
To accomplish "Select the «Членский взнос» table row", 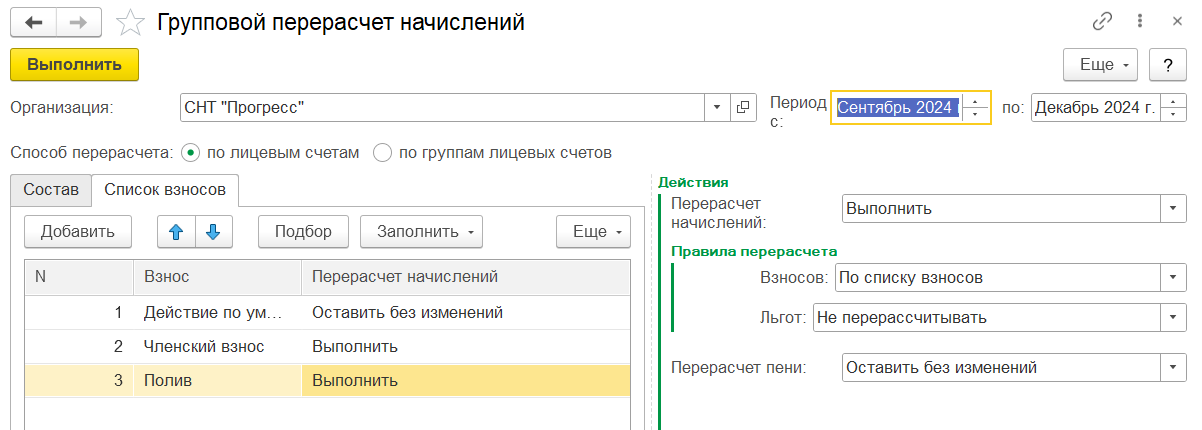I will click(327, 346).
